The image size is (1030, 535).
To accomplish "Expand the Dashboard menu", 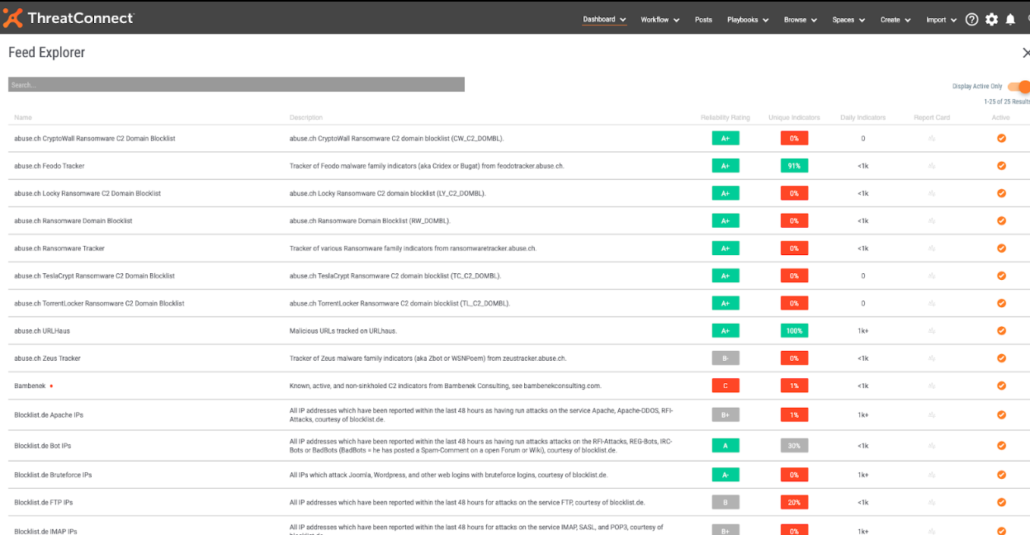I will [604, 20].
